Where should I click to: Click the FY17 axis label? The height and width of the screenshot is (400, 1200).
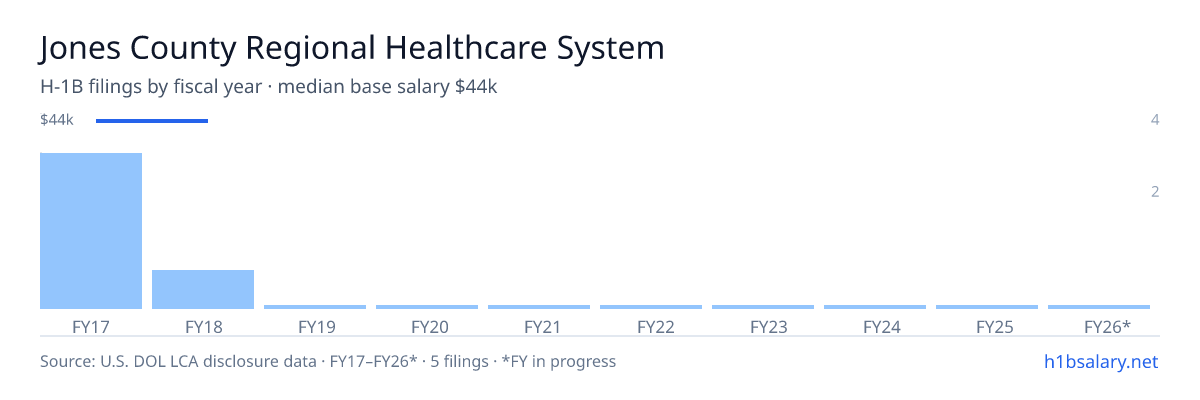coord(91,326)
